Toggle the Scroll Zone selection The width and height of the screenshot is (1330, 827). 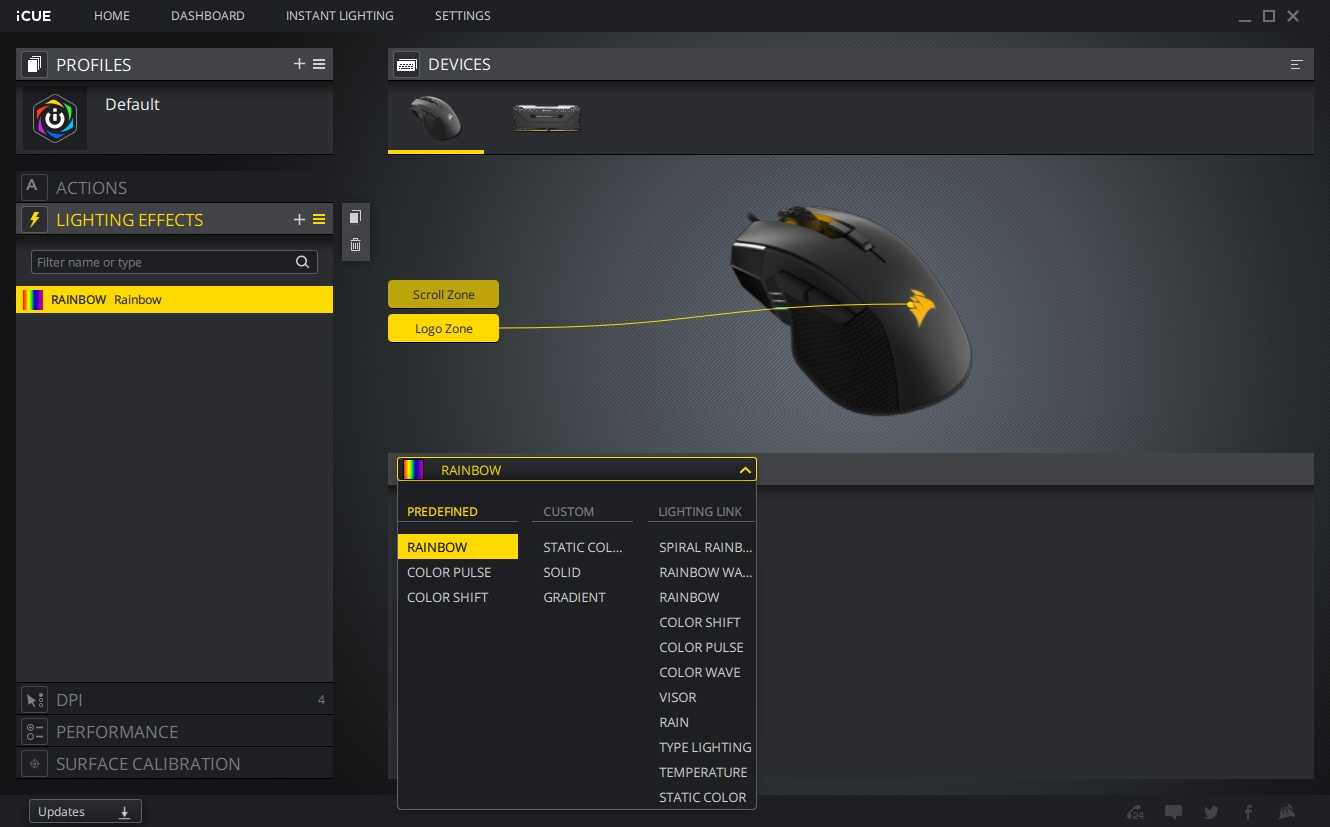point(443,295)
